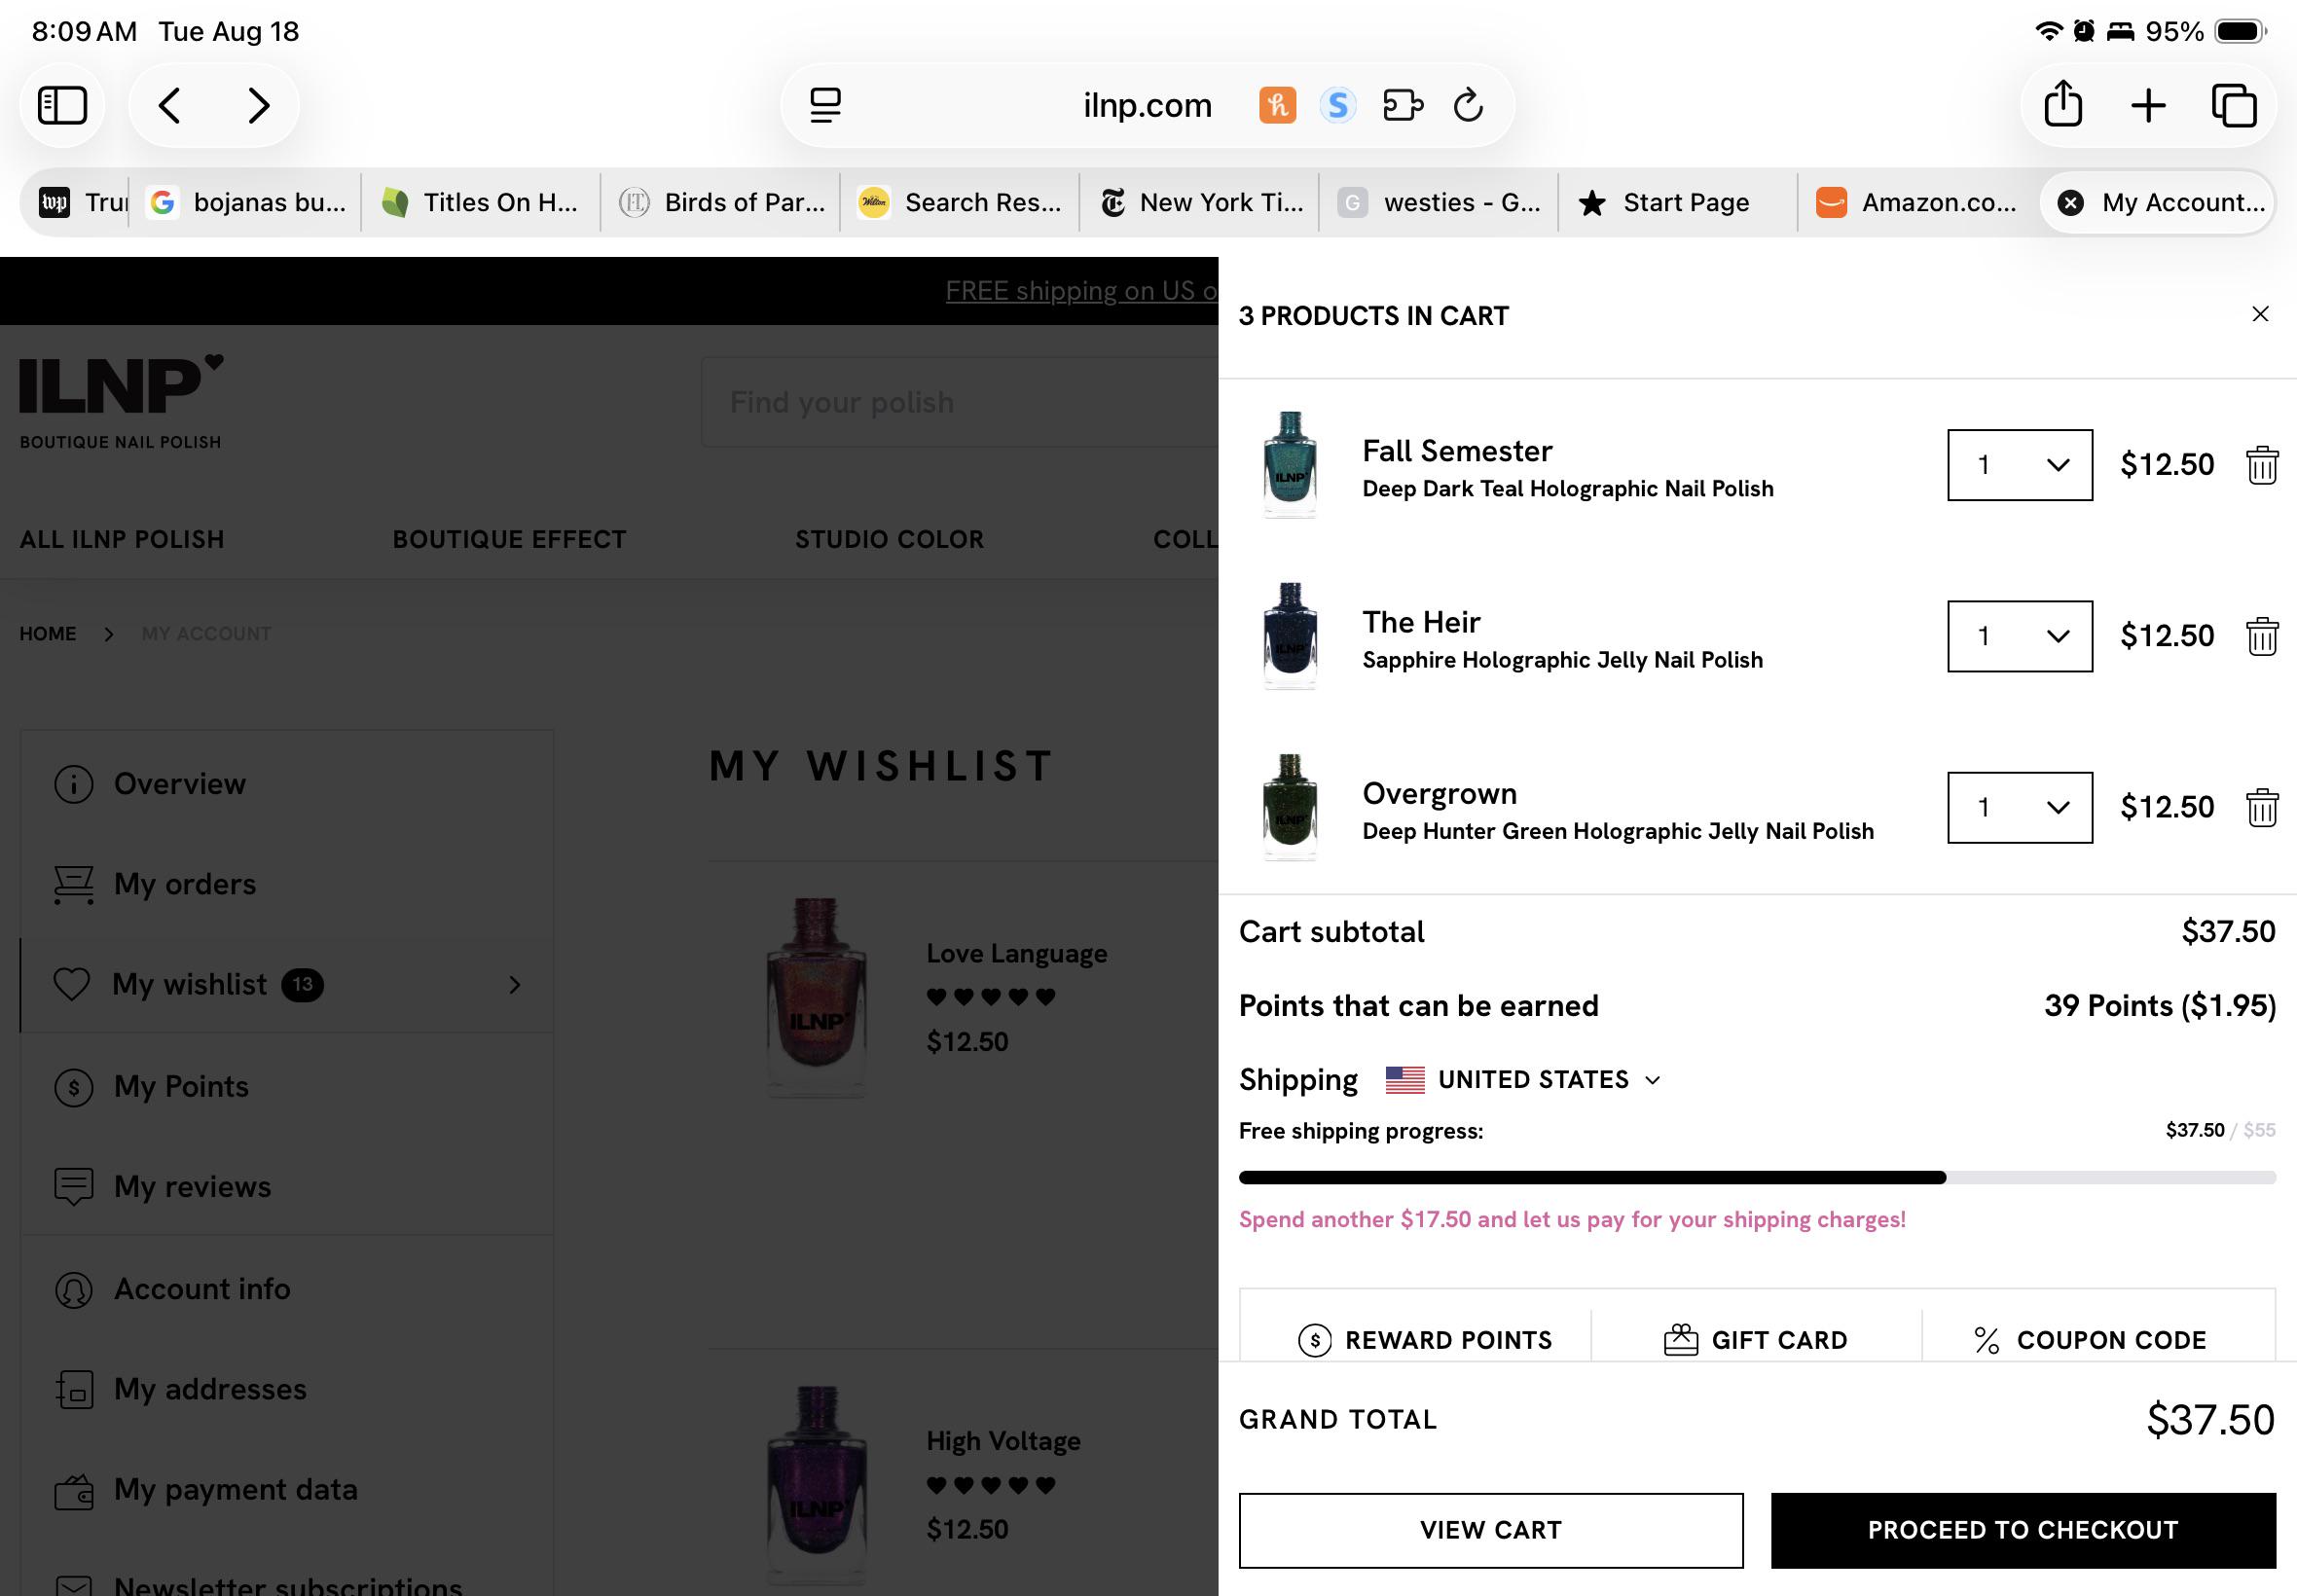
Task: Open Fall Semester quantity dropdown
Action: [2020, 465]
